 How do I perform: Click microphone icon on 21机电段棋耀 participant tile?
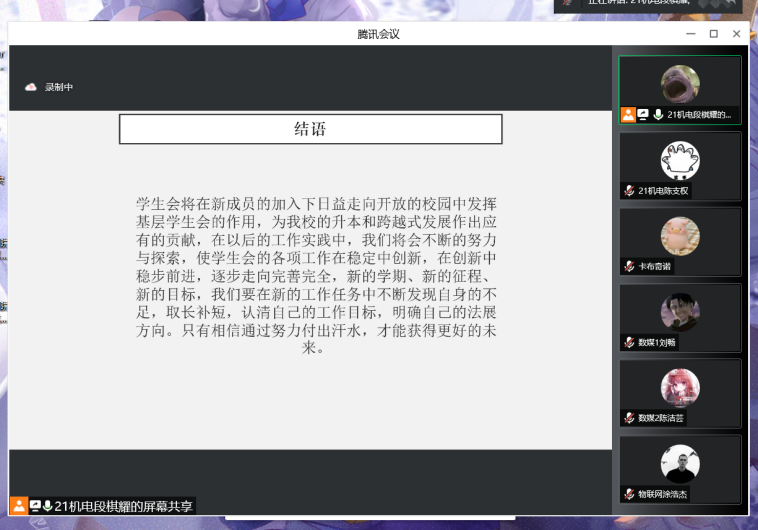click(x=657, y=115)
